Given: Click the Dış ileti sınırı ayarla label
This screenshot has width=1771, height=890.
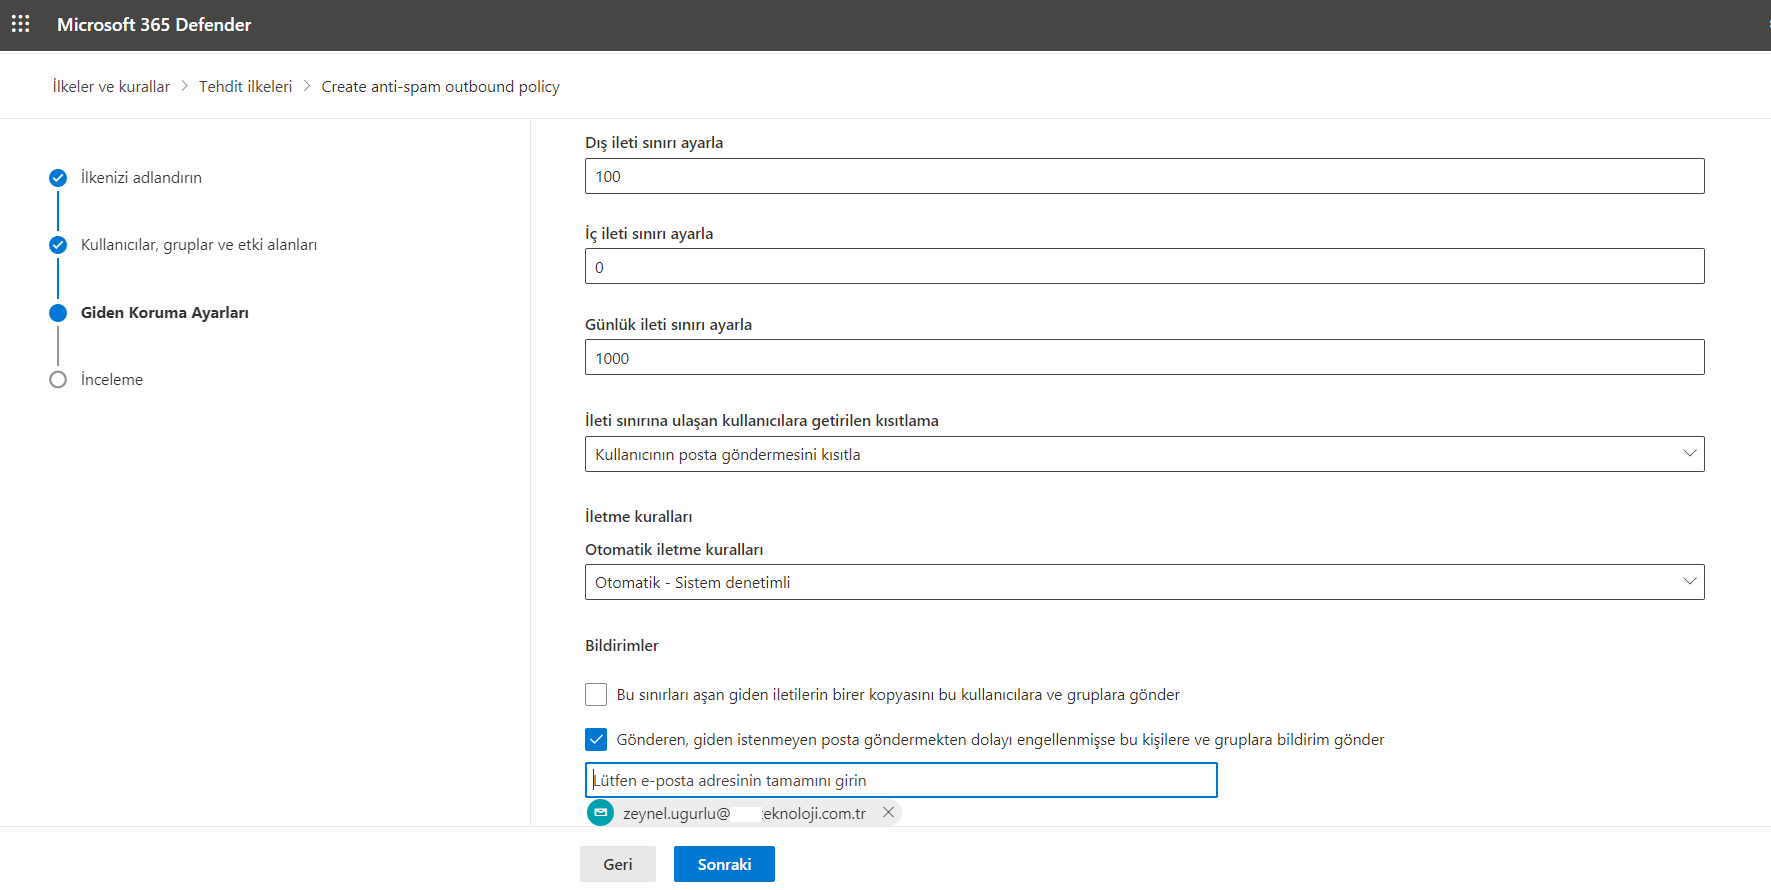Looking at the screenshot, I should click(x=654, y=143).
